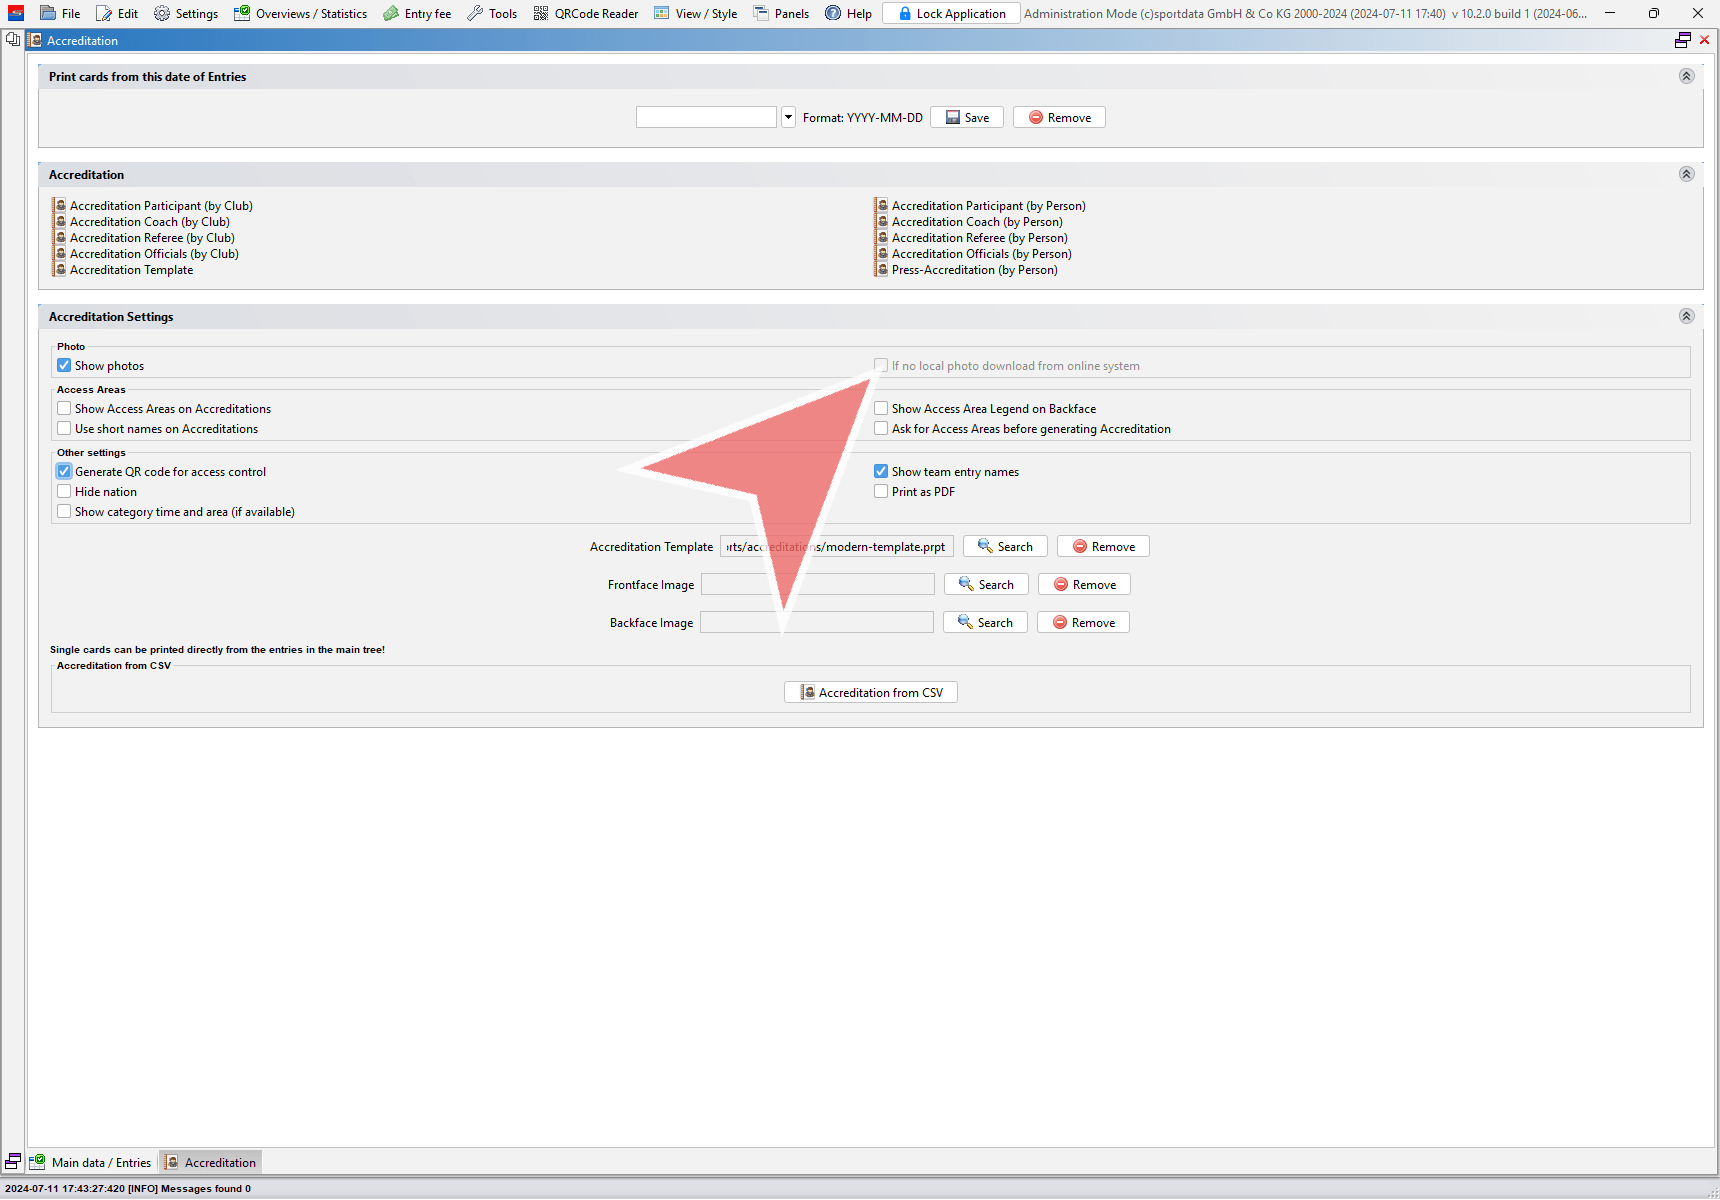Save the entries print date

coord(967,118)
